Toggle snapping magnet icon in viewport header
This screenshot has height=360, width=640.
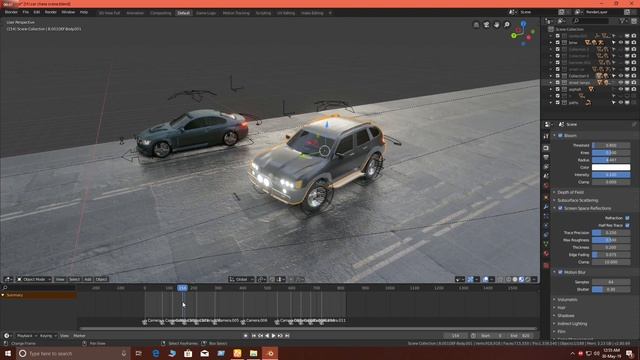tap(272, 279)
